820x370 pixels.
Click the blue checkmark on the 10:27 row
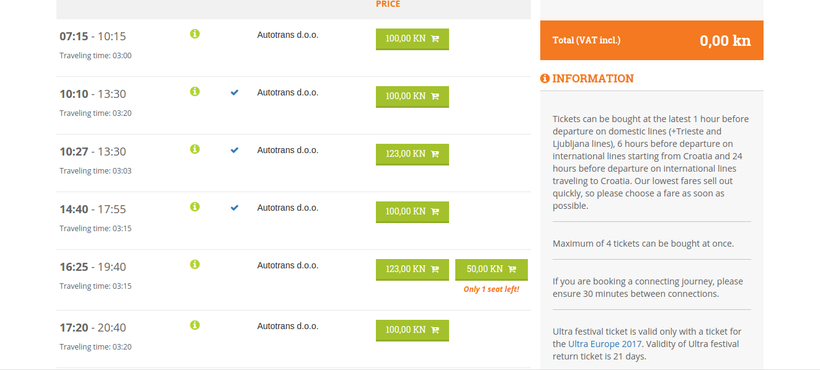(x=234, y=150)
